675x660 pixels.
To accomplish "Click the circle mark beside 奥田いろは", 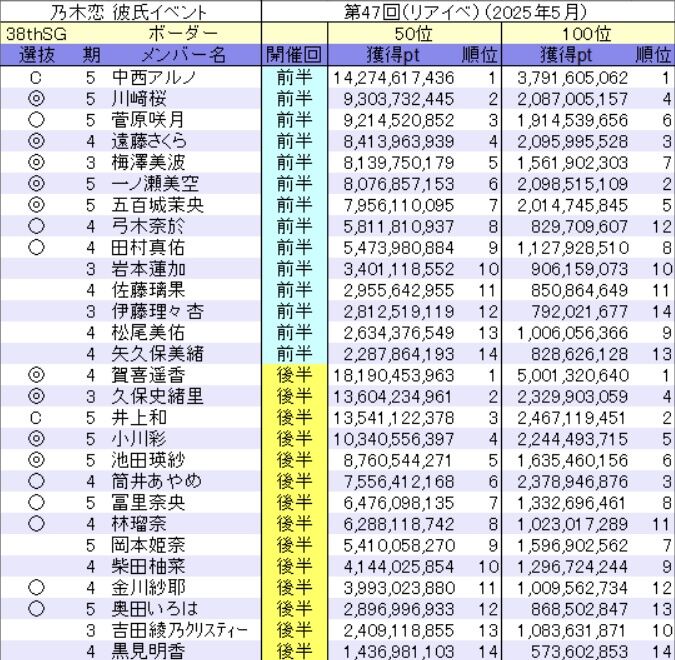I will click(36, 609).
